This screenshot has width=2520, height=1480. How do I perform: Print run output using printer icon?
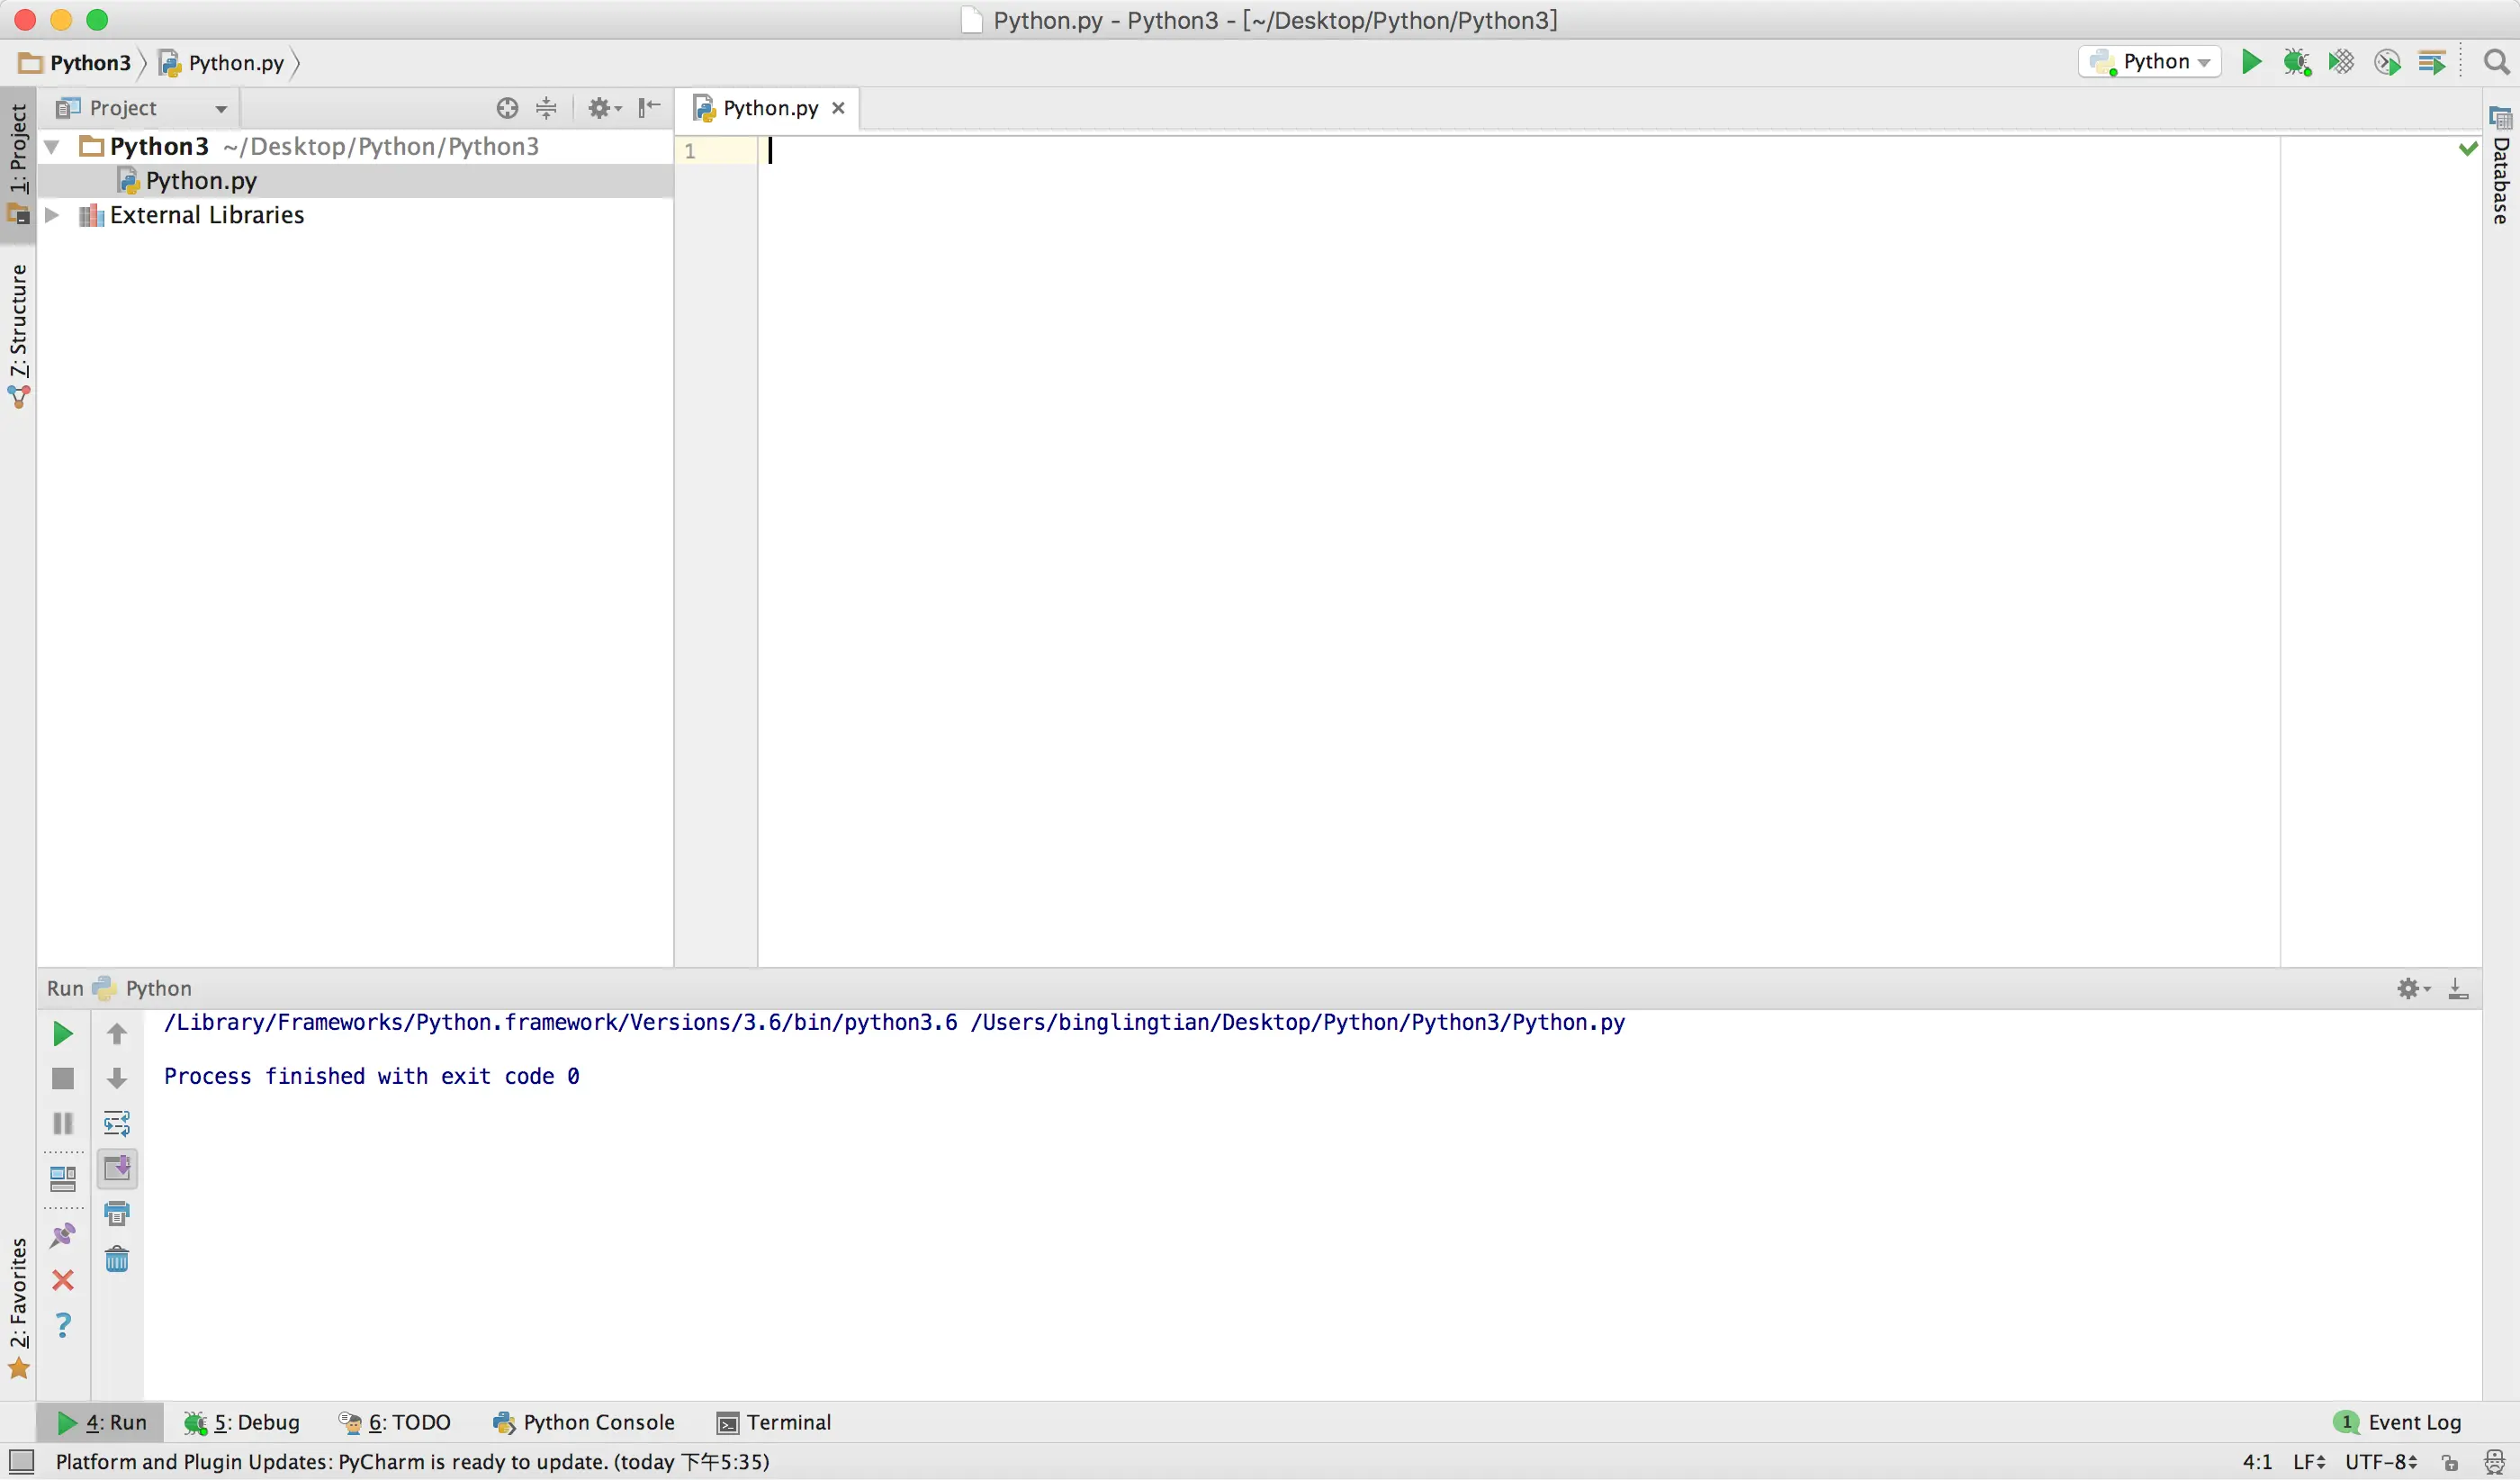[117, 1214]
